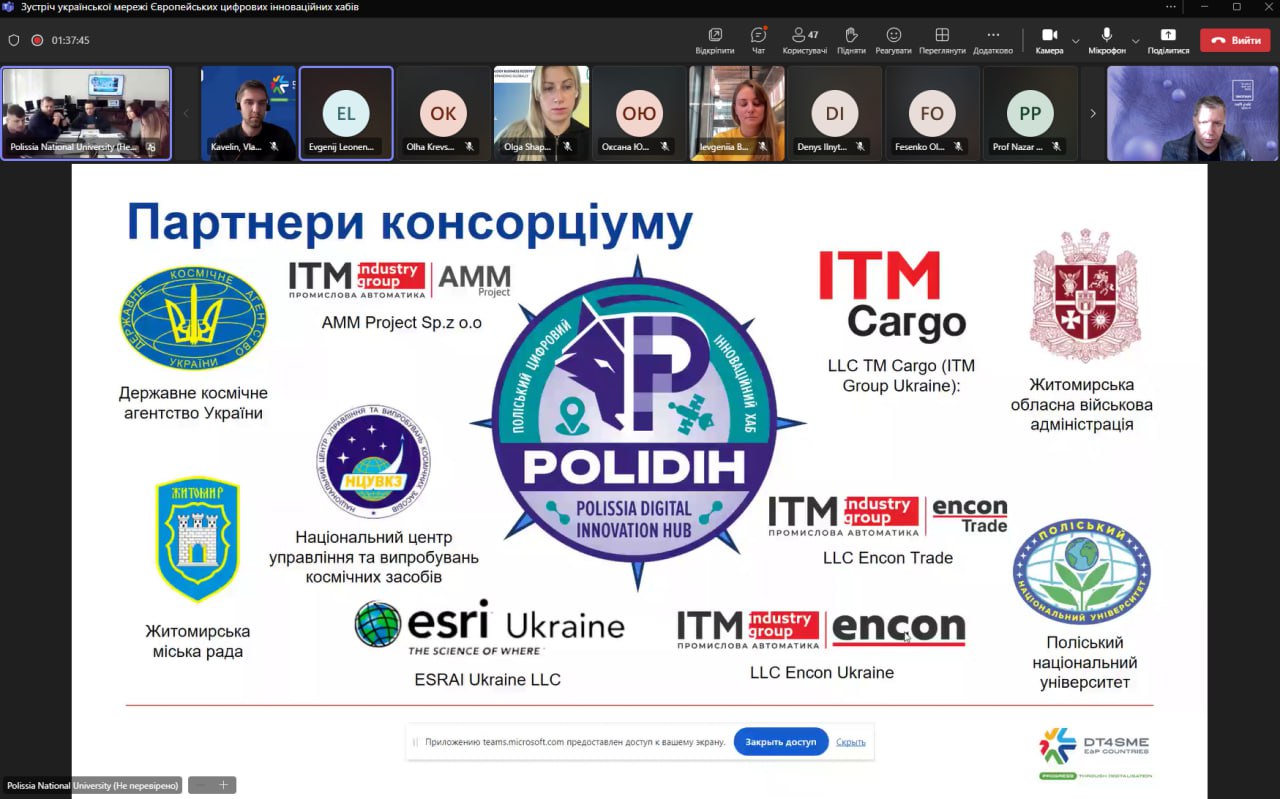Raise hand with the Підняти icon
Screen dimensions: 1280x799
click(851, 38)
